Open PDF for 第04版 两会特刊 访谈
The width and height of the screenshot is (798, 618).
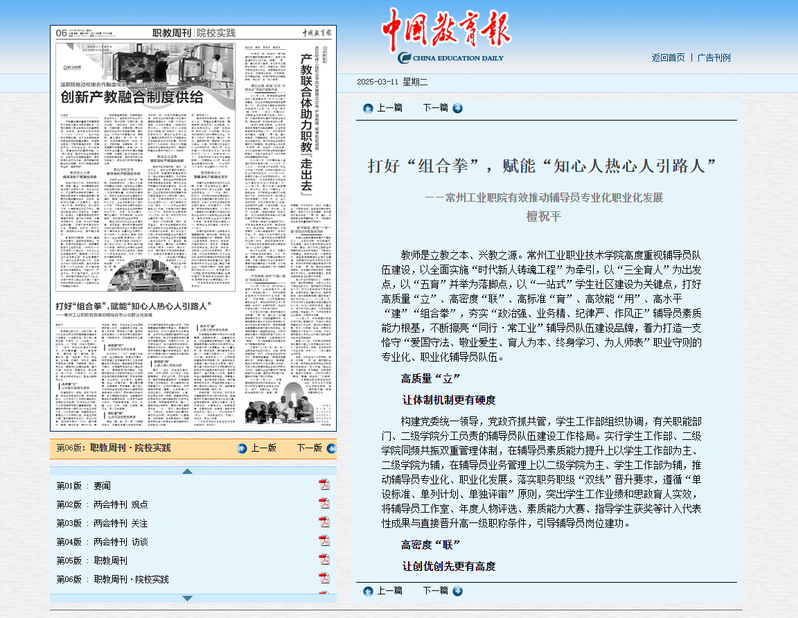(324, 542)
